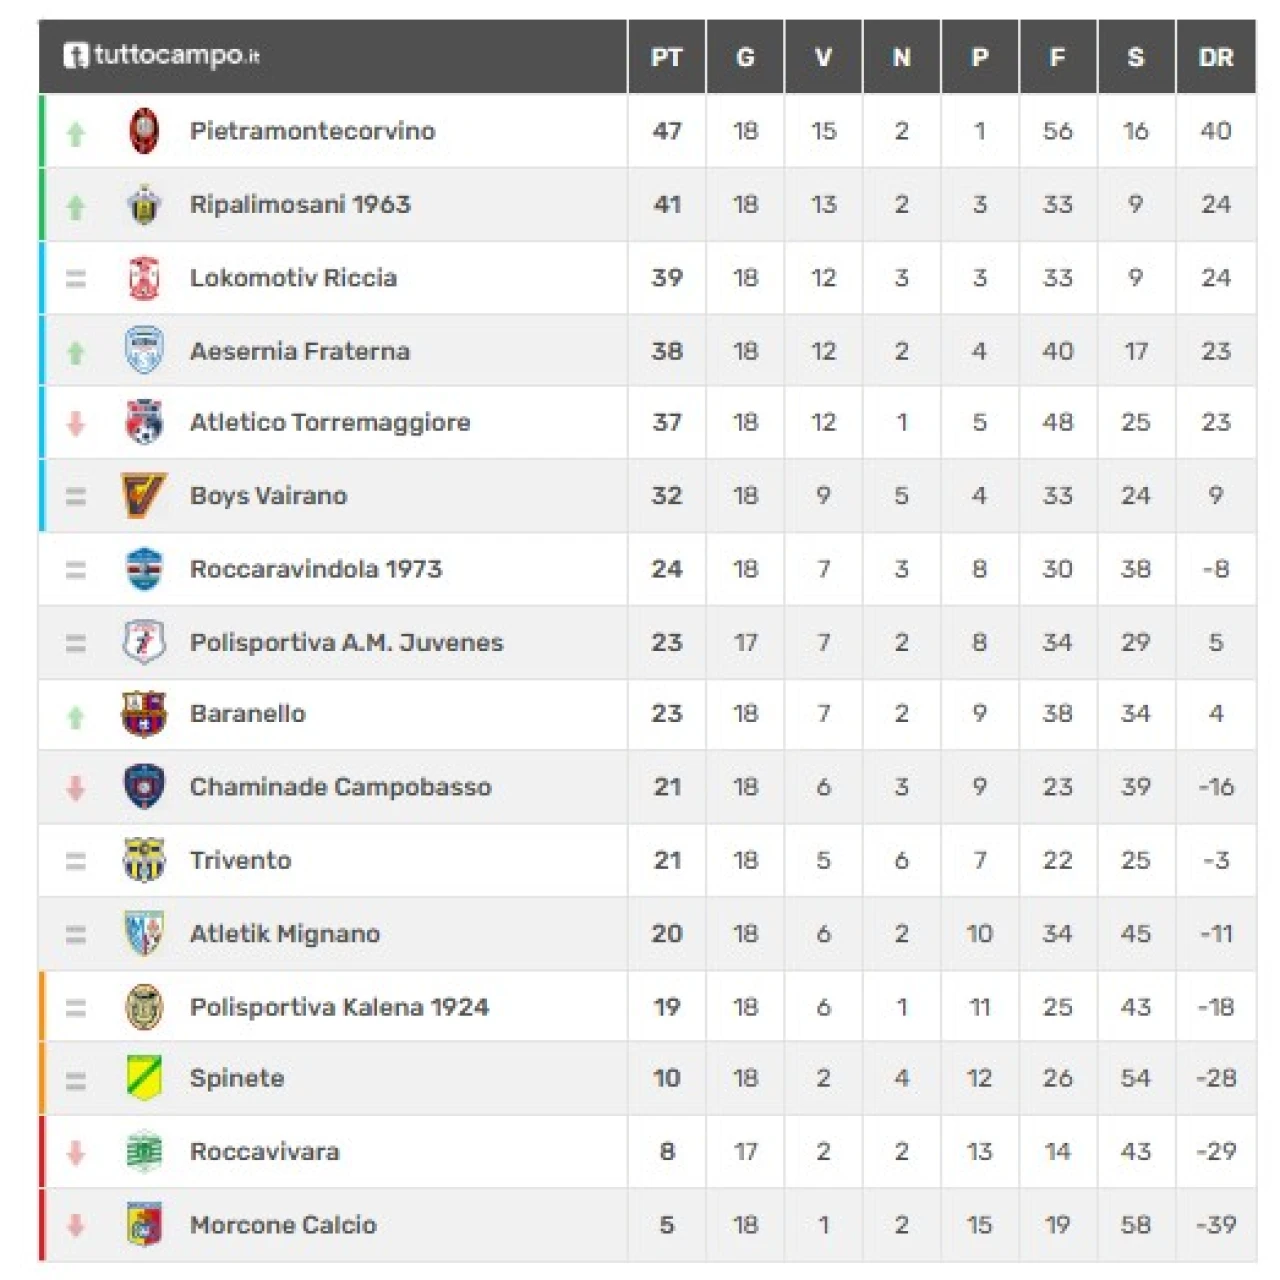This screenshot has width=1280, height=1280.
Task: Sort by DR goal difference header
Action: [x=1215, y=58]
